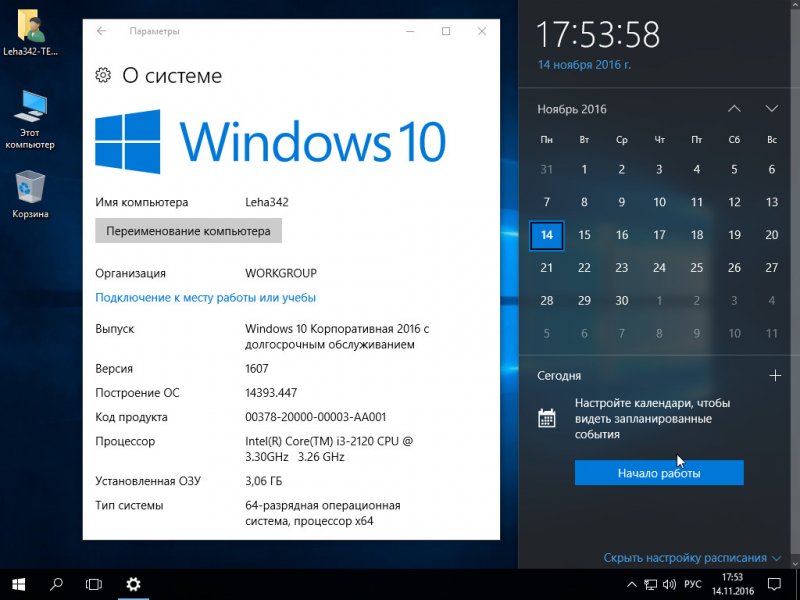Select day 16 in the calendar
800x600 pixels.
coord(621,235)
